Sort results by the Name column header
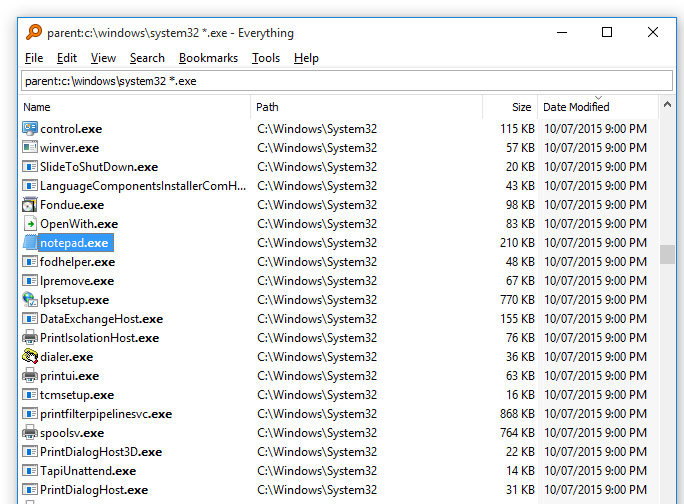Screen dimensions: 684x504 click(x=135, y=107)
